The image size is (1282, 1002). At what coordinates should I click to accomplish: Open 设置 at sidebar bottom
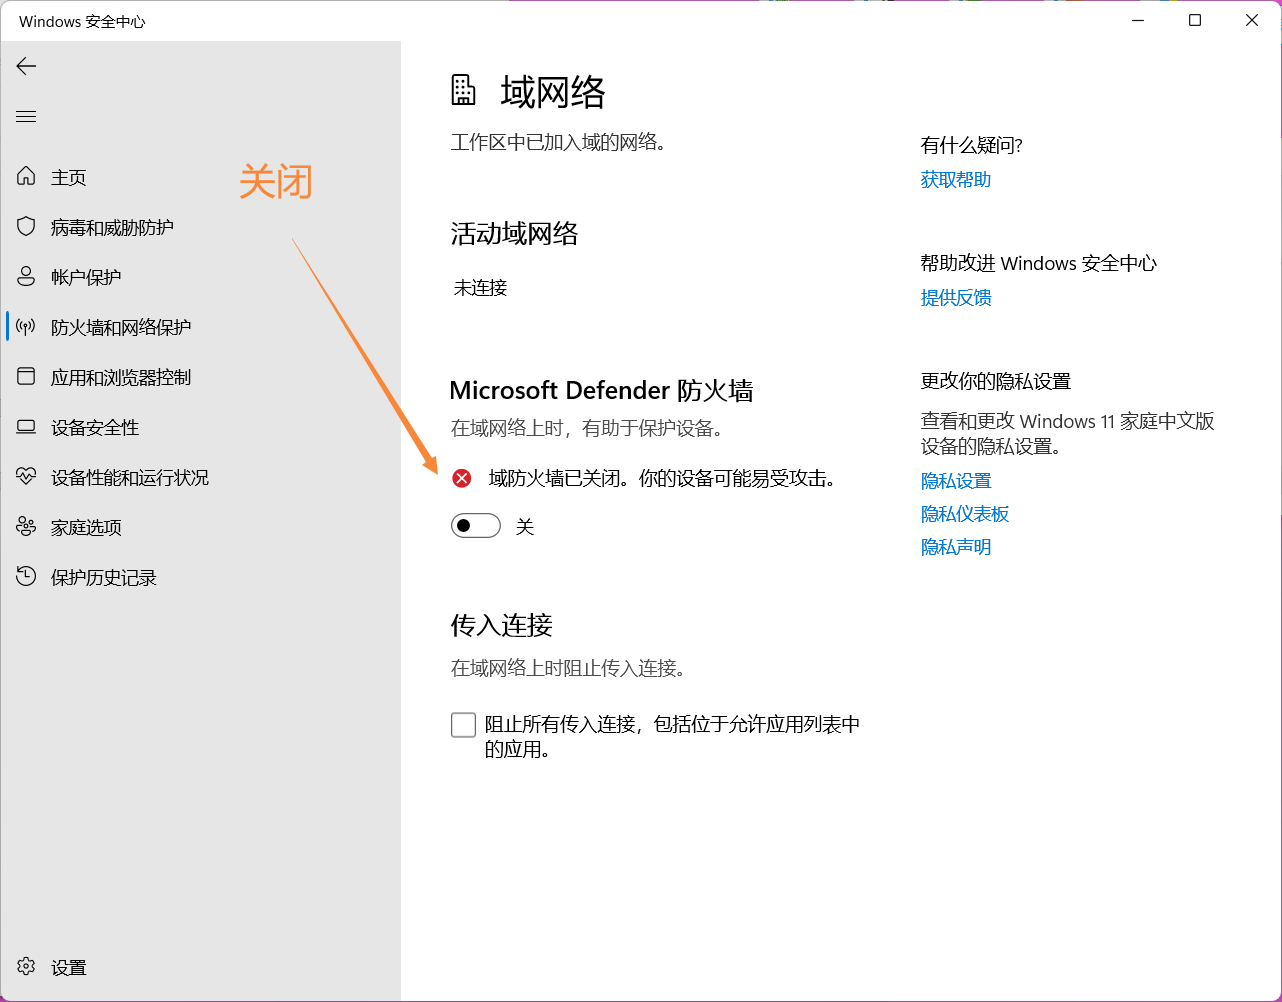tap(69, 967)
